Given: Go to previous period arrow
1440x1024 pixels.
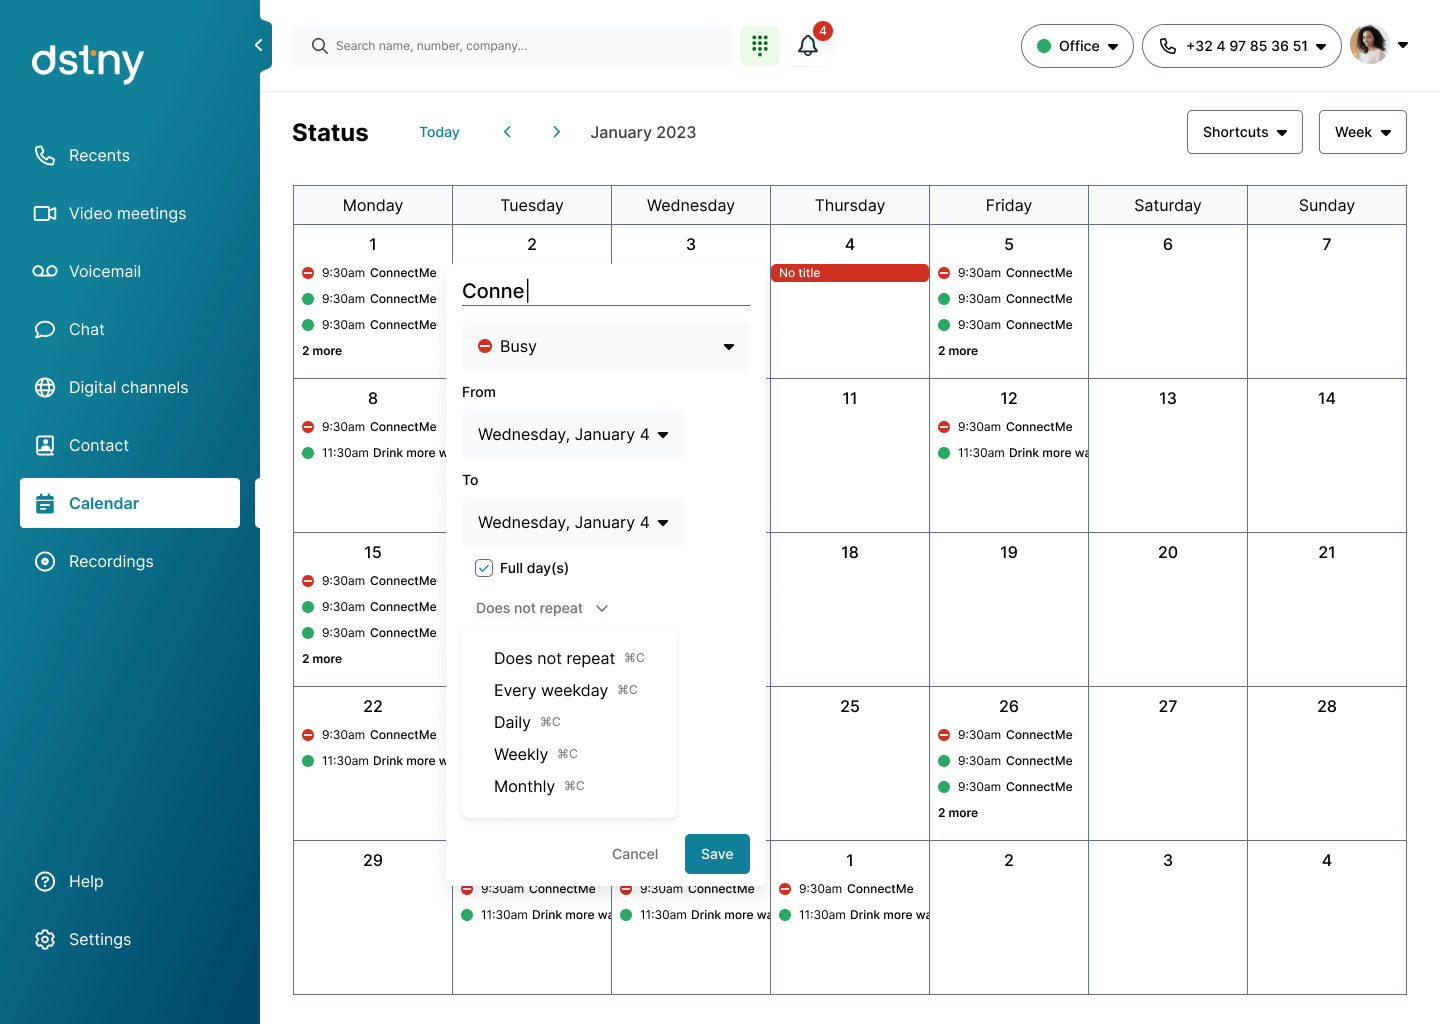Looking at the screenshot, I should click(x=507, y=132).
